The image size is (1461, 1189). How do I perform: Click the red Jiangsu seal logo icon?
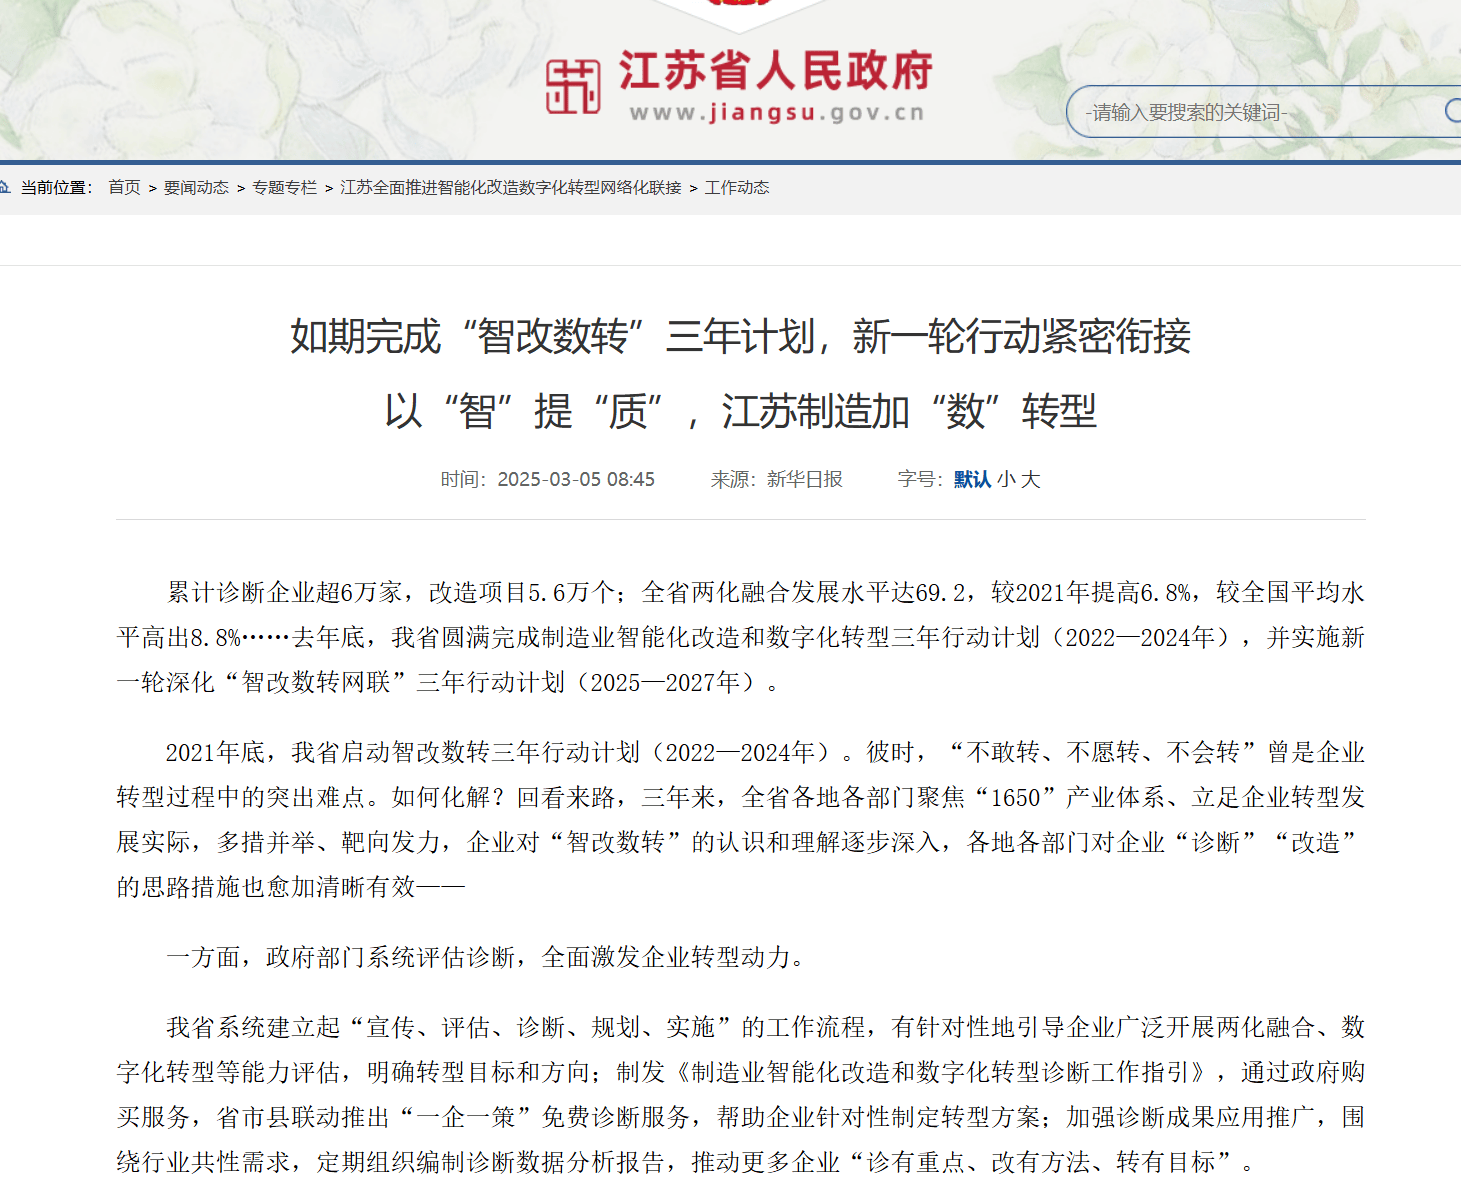pos(573,86)
